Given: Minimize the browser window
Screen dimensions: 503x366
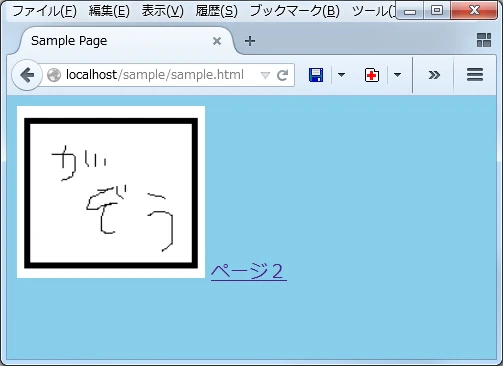Looking at the screenshot, I should coord(410,11).
